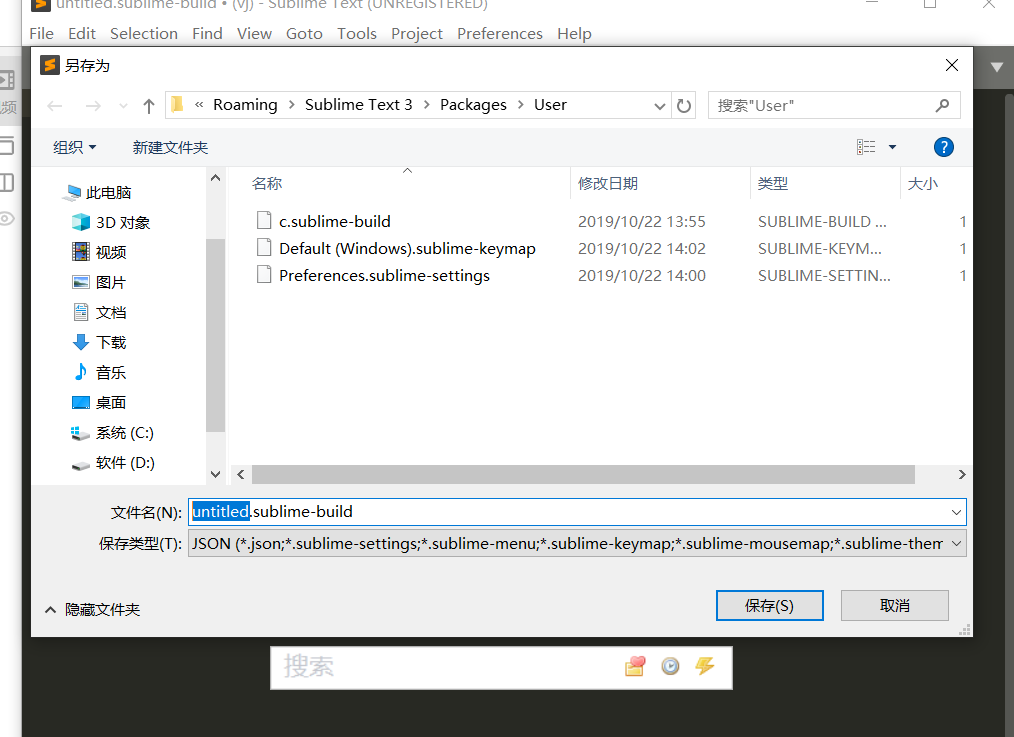Select the 文档 documents icon
The height and width of the screenshot is (737, 1014).
pos(81,312)
